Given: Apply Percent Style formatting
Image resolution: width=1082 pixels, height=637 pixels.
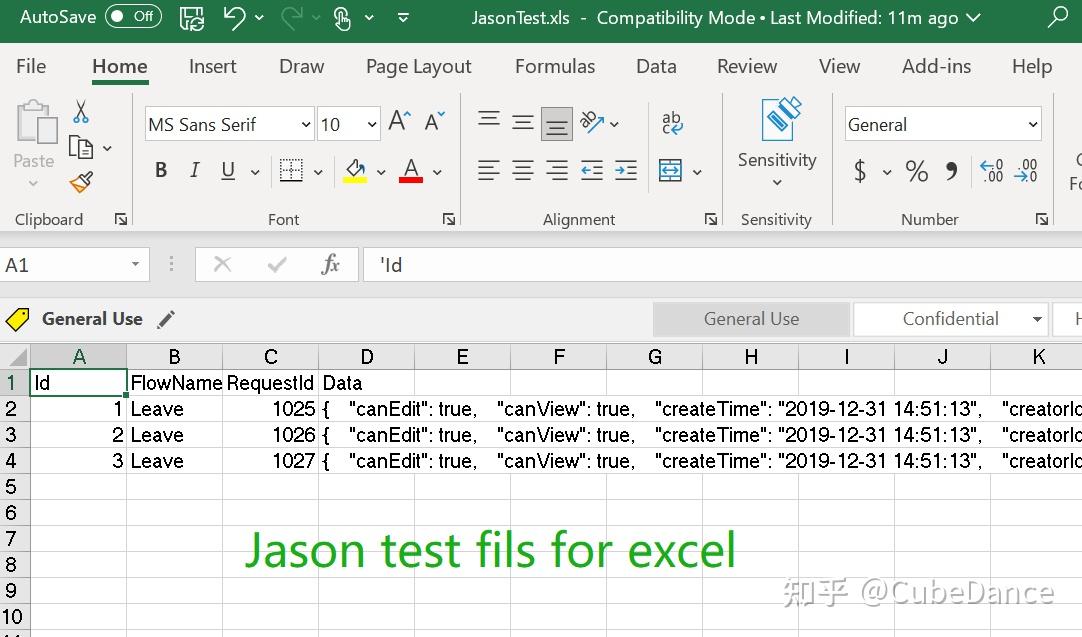Looking at the screenshot, I should tap(916, 171).
